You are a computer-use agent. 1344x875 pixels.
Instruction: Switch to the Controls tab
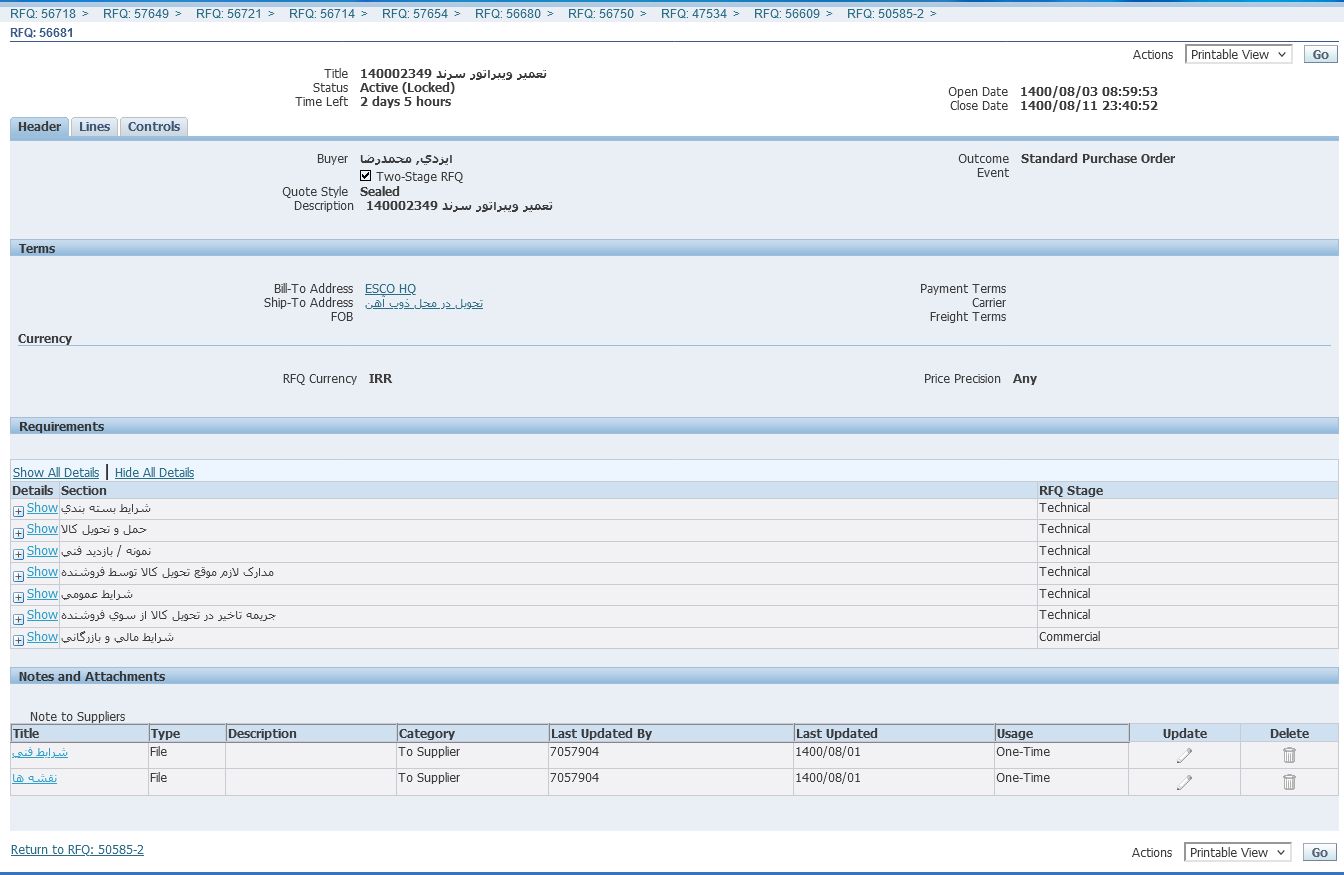(x=154, y=127)
